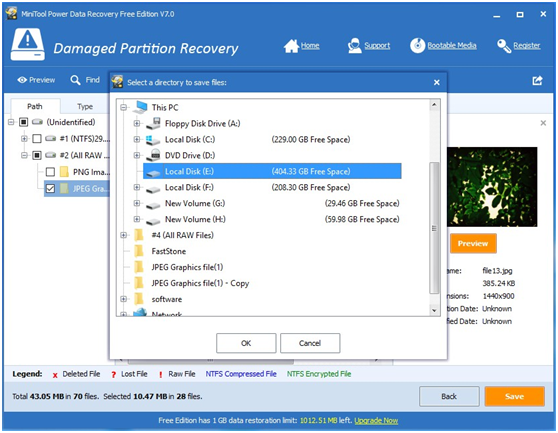Click the #4 (All RAW Files) folder icon

click(x=139, y=235)
